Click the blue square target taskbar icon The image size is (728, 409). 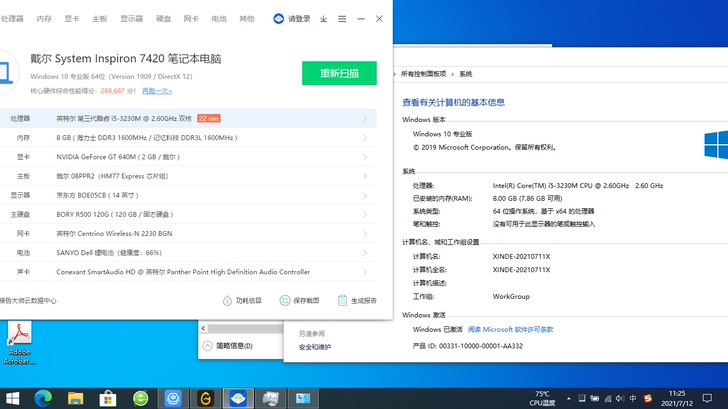coord(173,398)
